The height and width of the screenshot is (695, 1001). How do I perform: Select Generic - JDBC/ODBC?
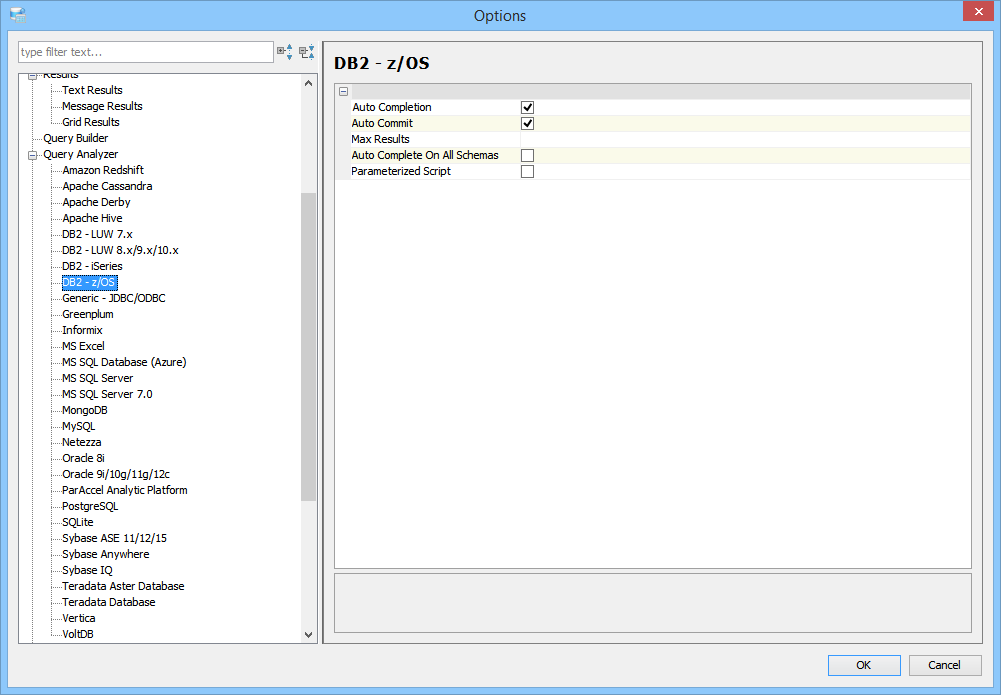114,298
